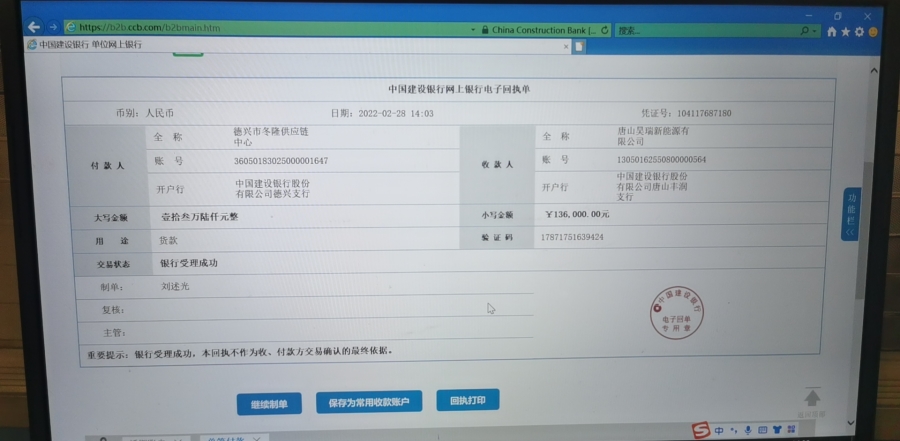Click the 返回顶部 up-arrow icon
The image size is (900, 441).
tap(812, 399)
